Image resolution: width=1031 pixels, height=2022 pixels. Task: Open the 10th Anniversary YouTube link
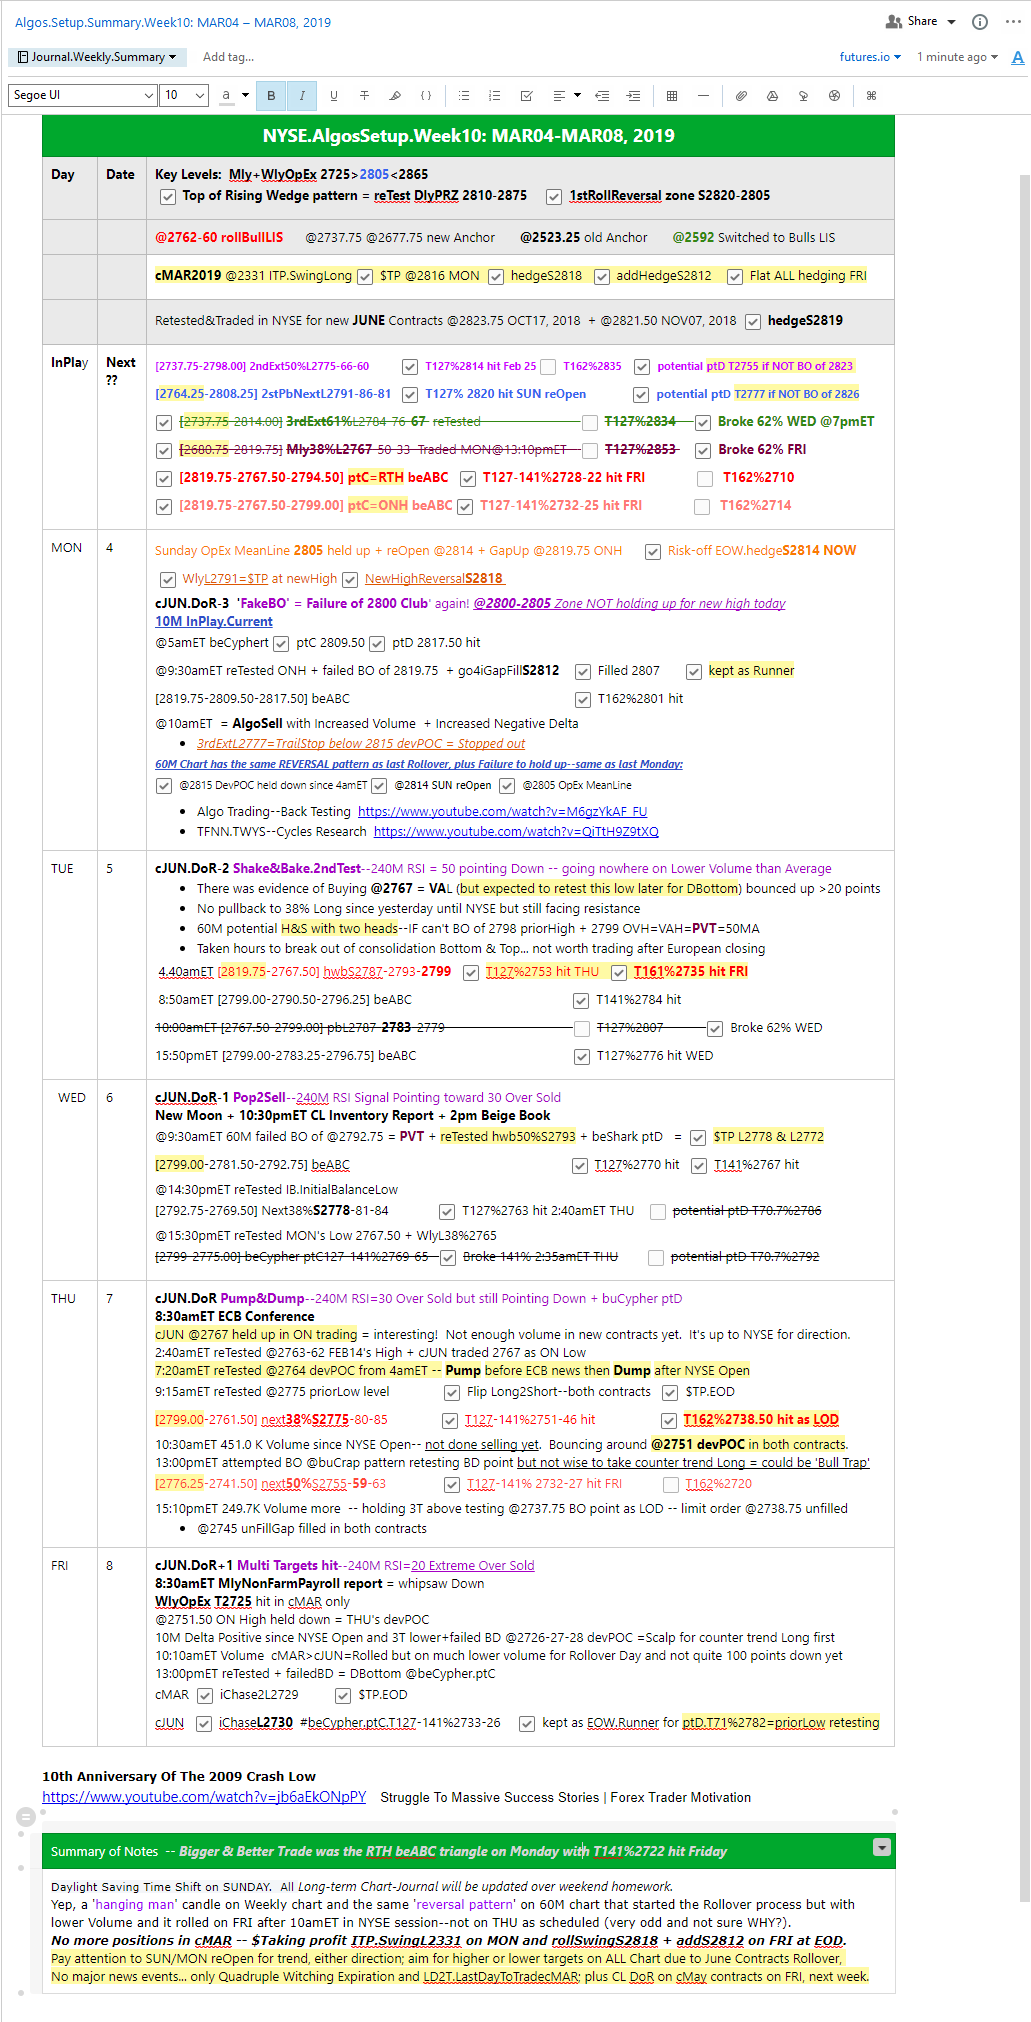coord(204,1797)
